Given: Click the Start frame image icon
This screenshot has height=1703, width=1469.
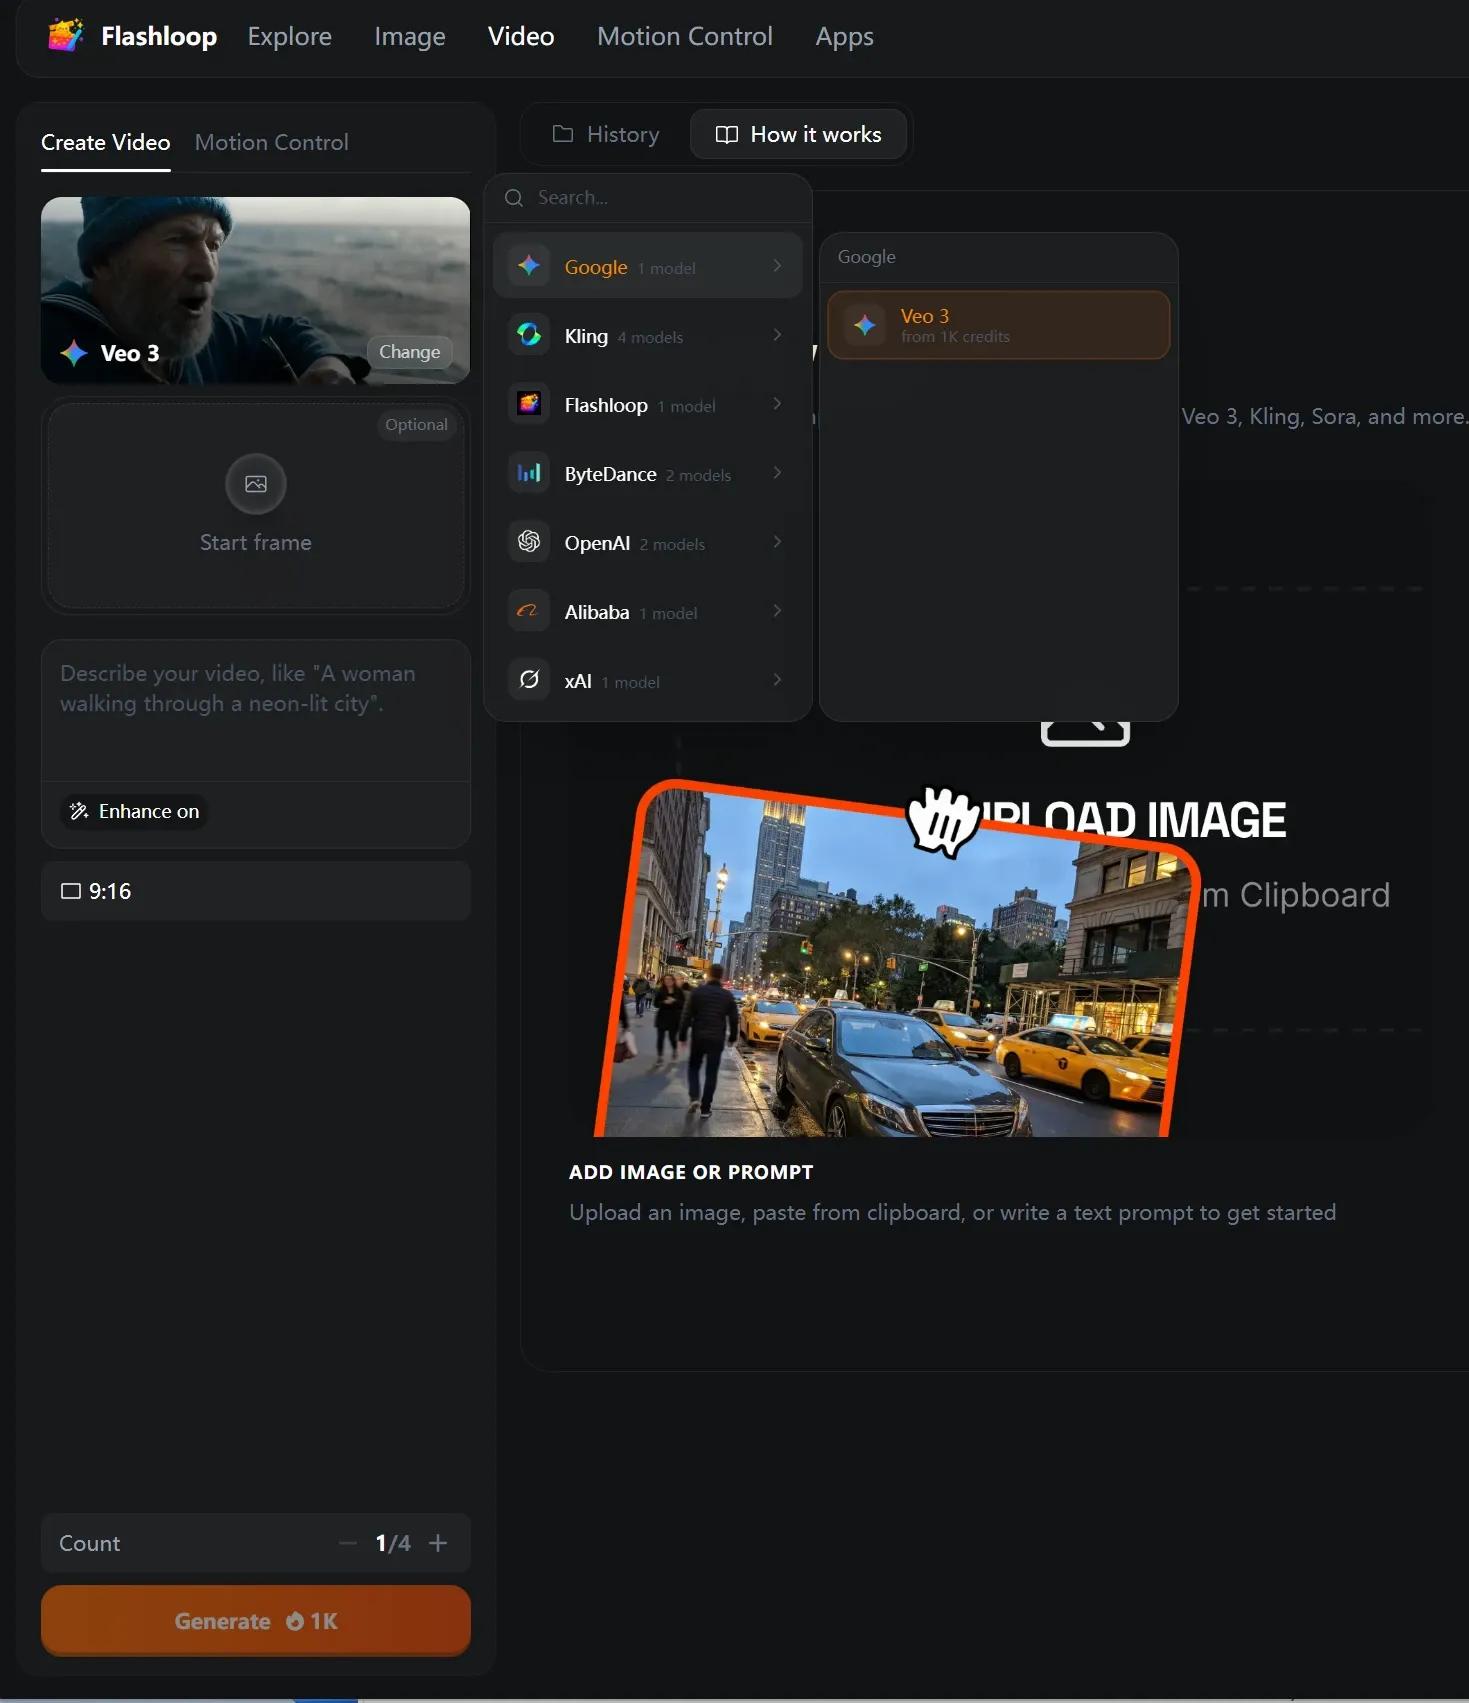Looking at the screenshot, I should [256, 484].
